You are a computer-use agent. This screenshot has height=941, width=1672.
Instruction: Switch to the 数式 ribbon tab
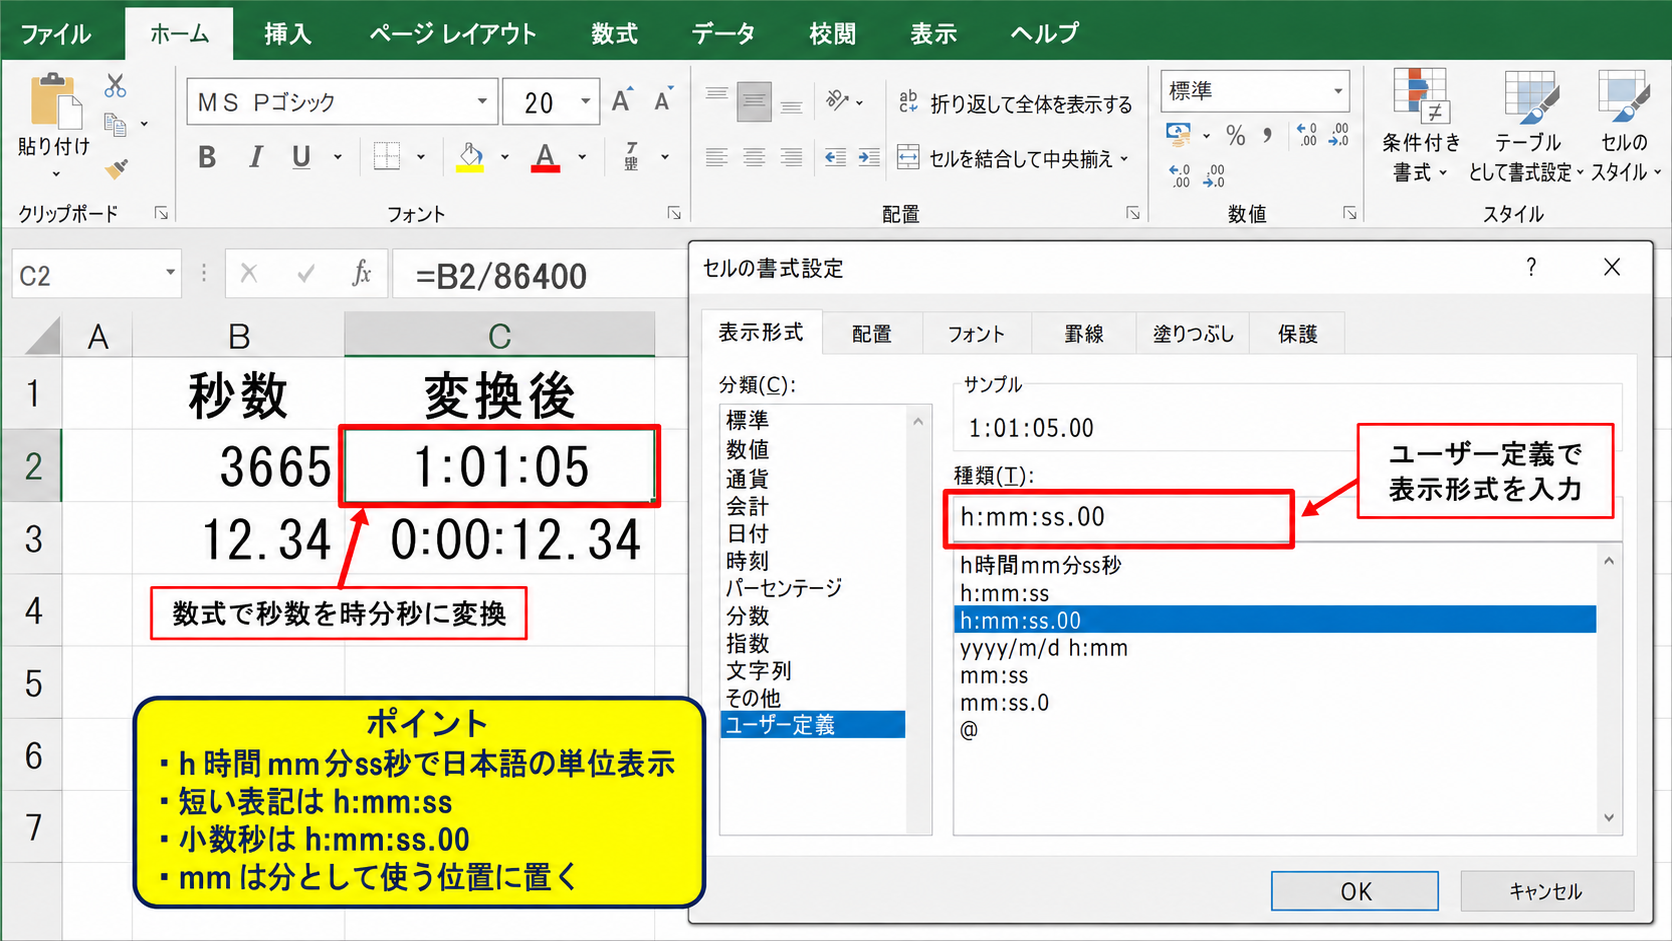pyautogui.click(x=614, y=33)
